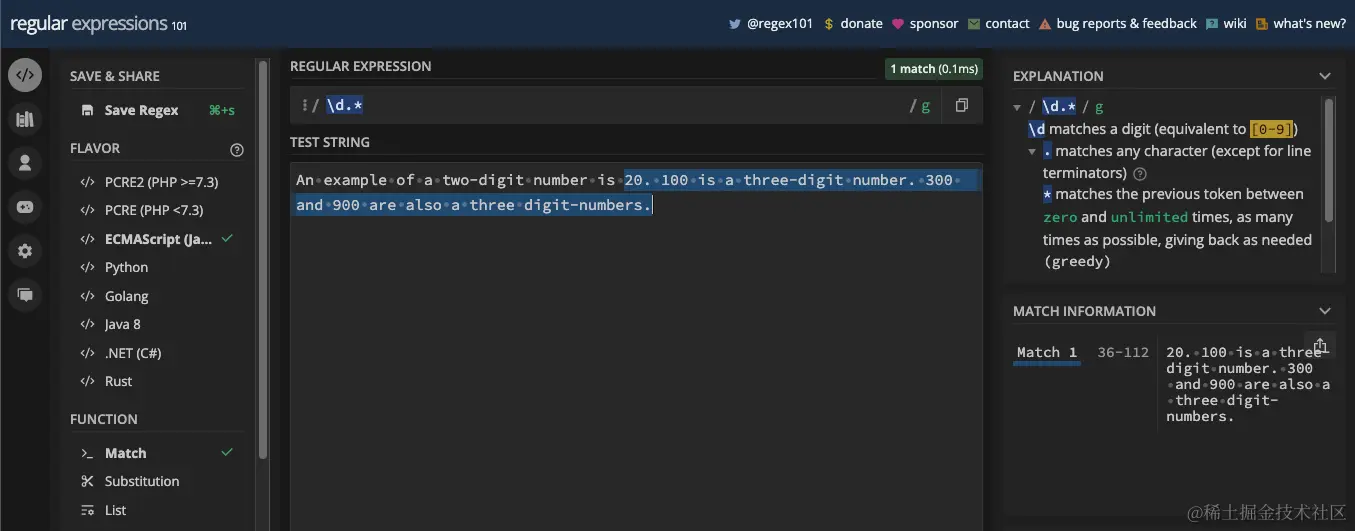1355x531 pixels.
Task: Click the FUNCTION section heading
Action: pyautogui.click(x=104, y=419)
